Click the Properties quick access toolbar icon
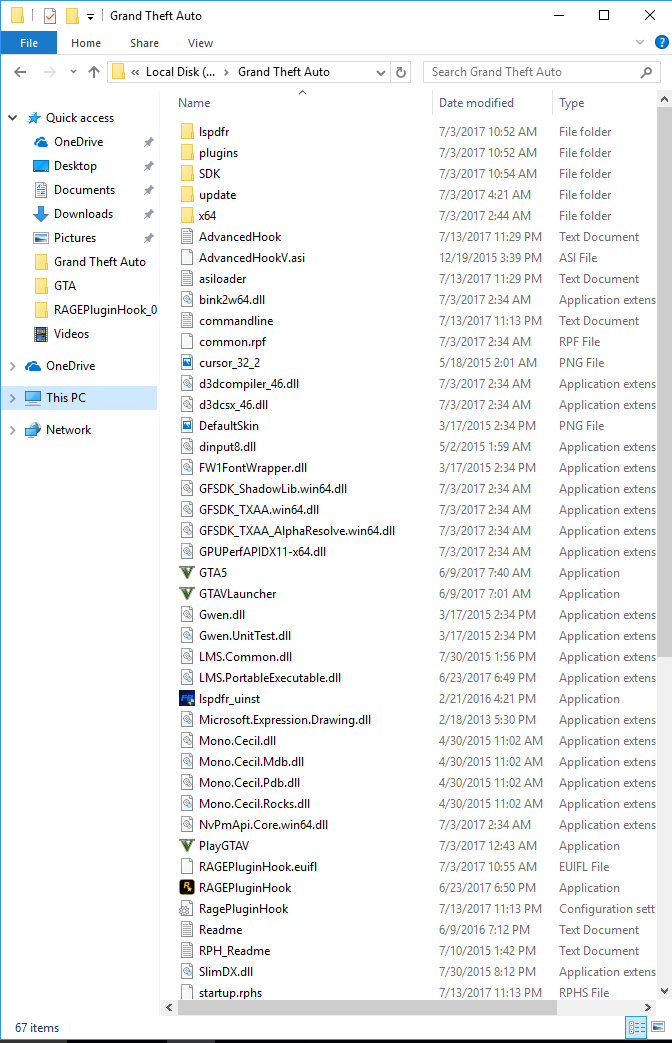This screenshot has width=672, height=1043. click(50, 15)
